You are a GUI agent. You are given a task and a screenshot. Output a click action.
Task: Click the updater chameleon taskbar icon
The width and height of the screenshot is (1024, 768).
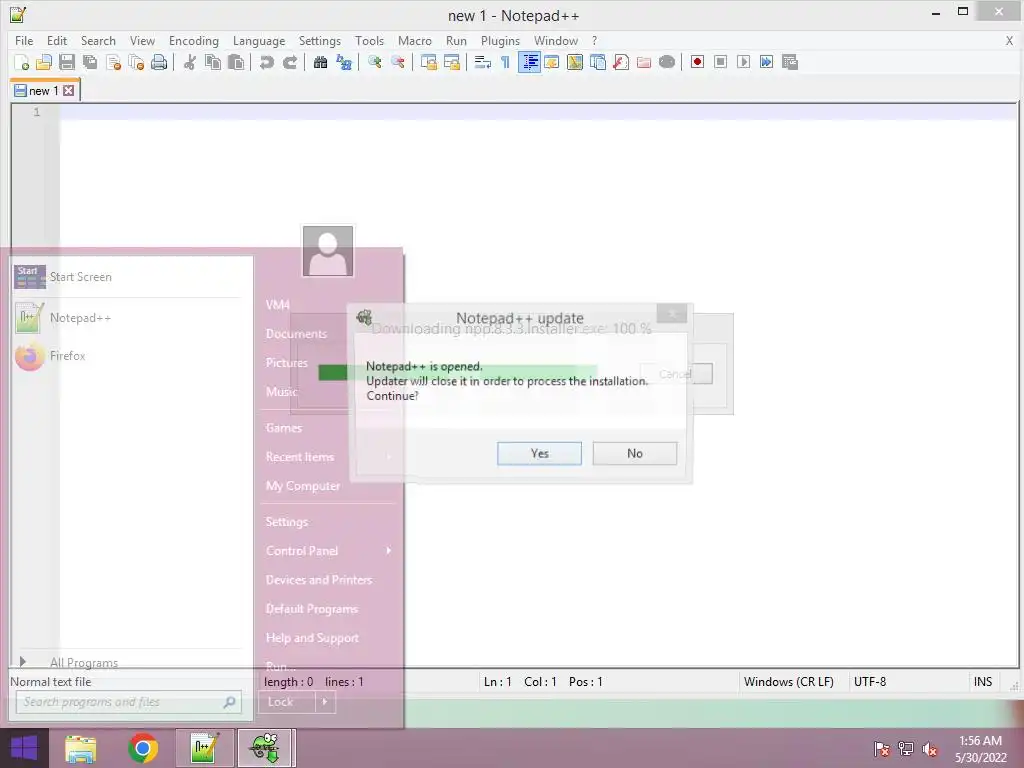pos(264,748)
